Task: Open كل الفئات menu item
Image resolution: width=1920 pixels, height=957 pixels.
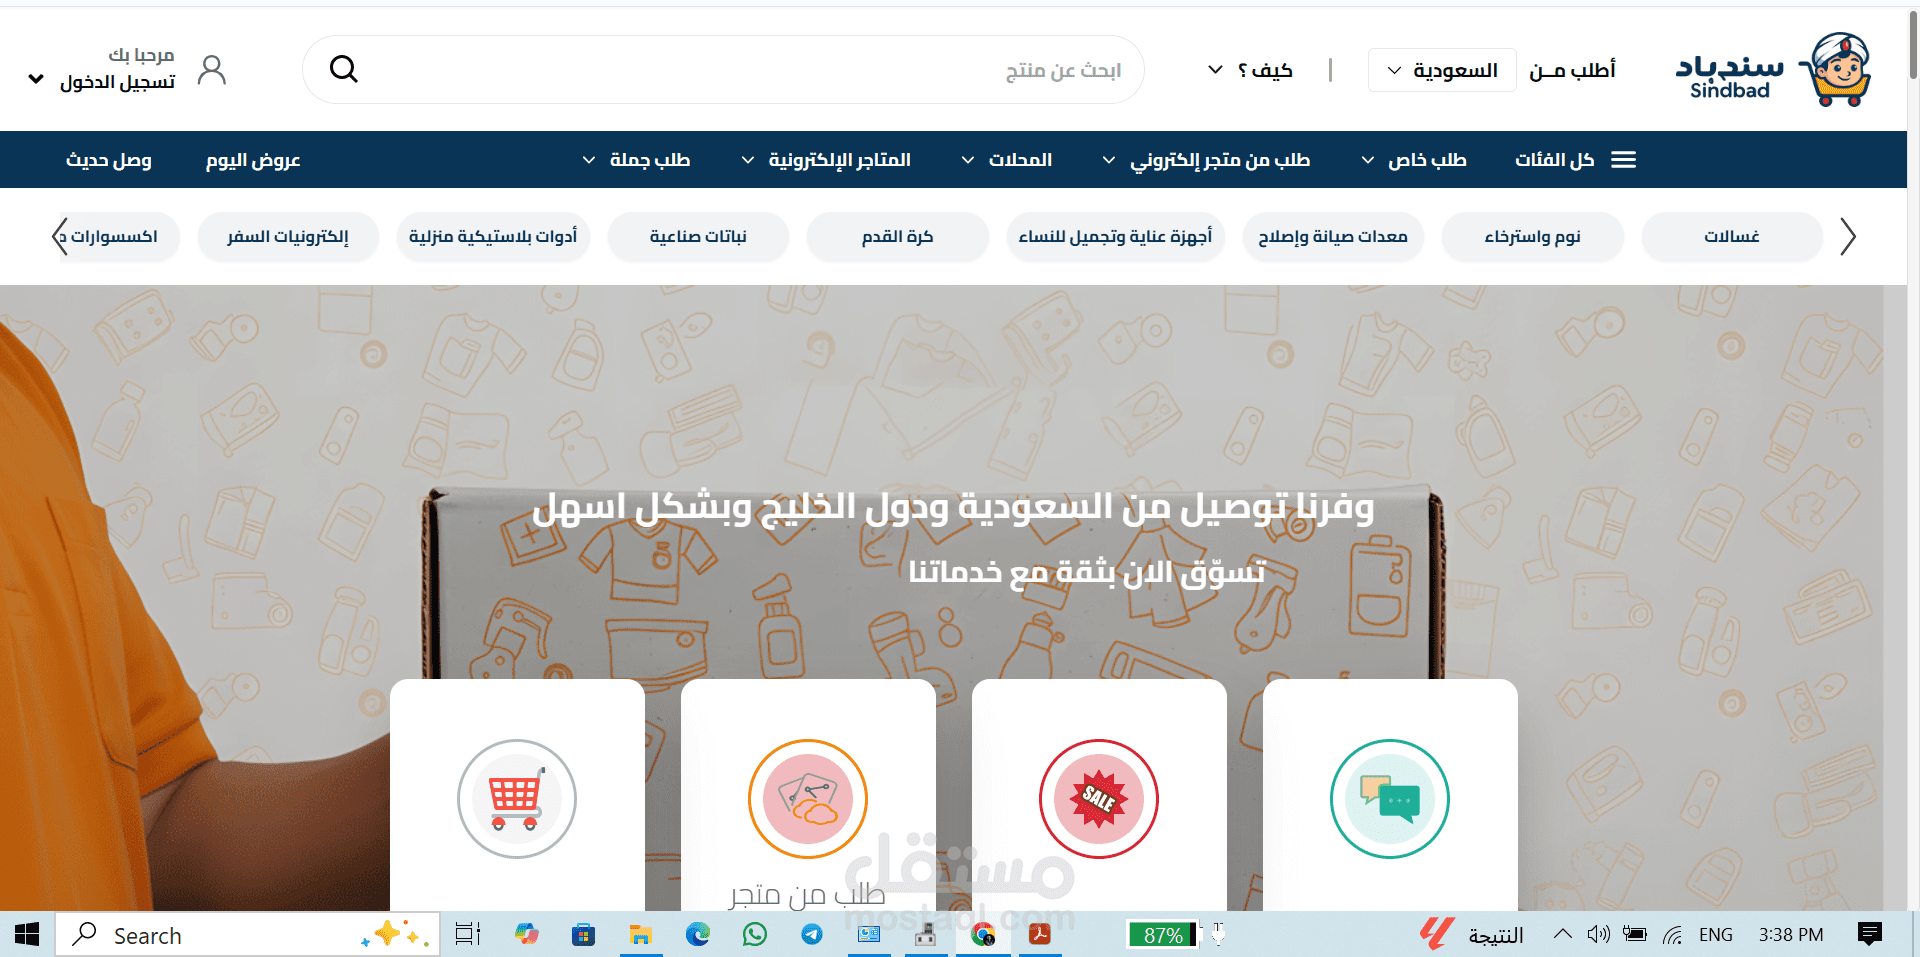Action: (1555, 160)
